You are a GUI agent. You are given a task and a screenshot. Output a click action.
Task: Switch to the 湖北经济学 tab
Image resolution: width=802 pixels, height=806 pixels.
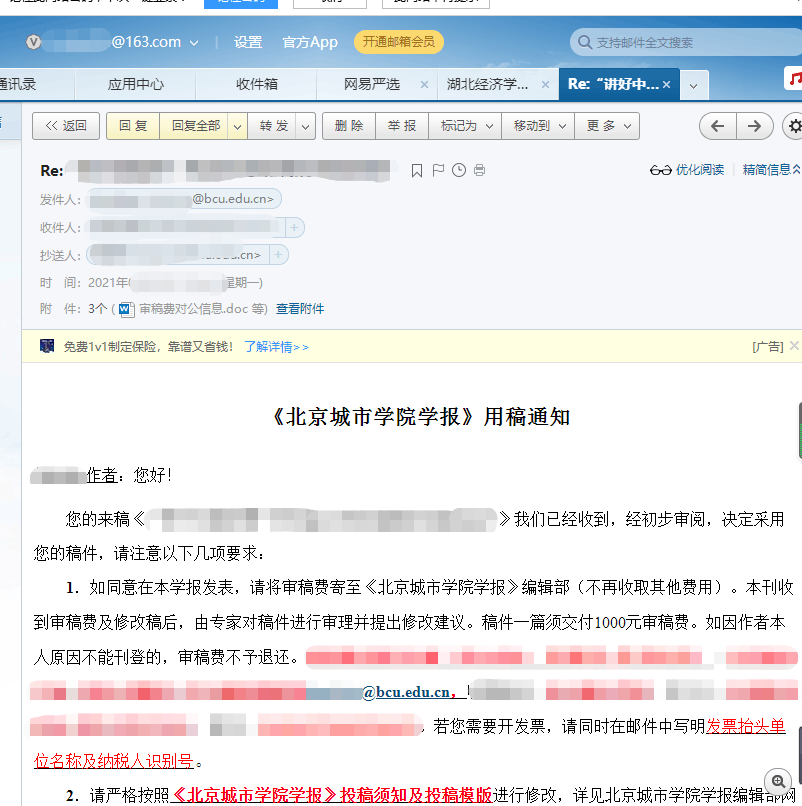[487, 84]
